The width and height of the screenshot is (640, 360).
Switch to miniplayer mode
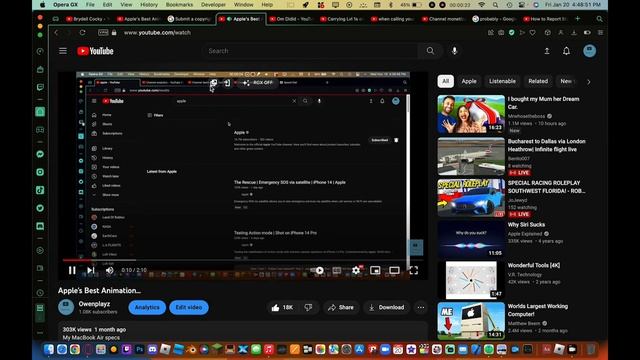pyautogui.click(x=375, y=270)
